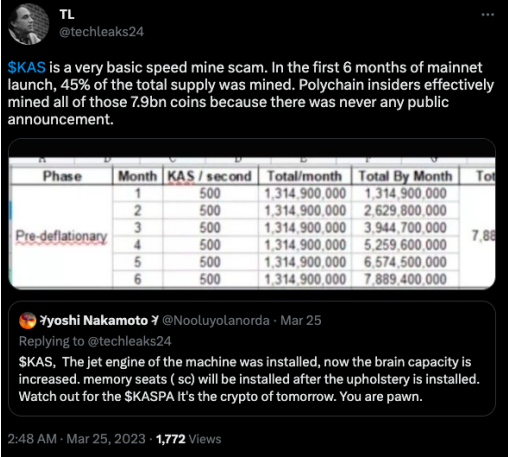The width and height of the screenshot is (508, 457).
Task: Click the 2:48 AM · Mar 25, 2023 timestamp
Action: (76, 439)
